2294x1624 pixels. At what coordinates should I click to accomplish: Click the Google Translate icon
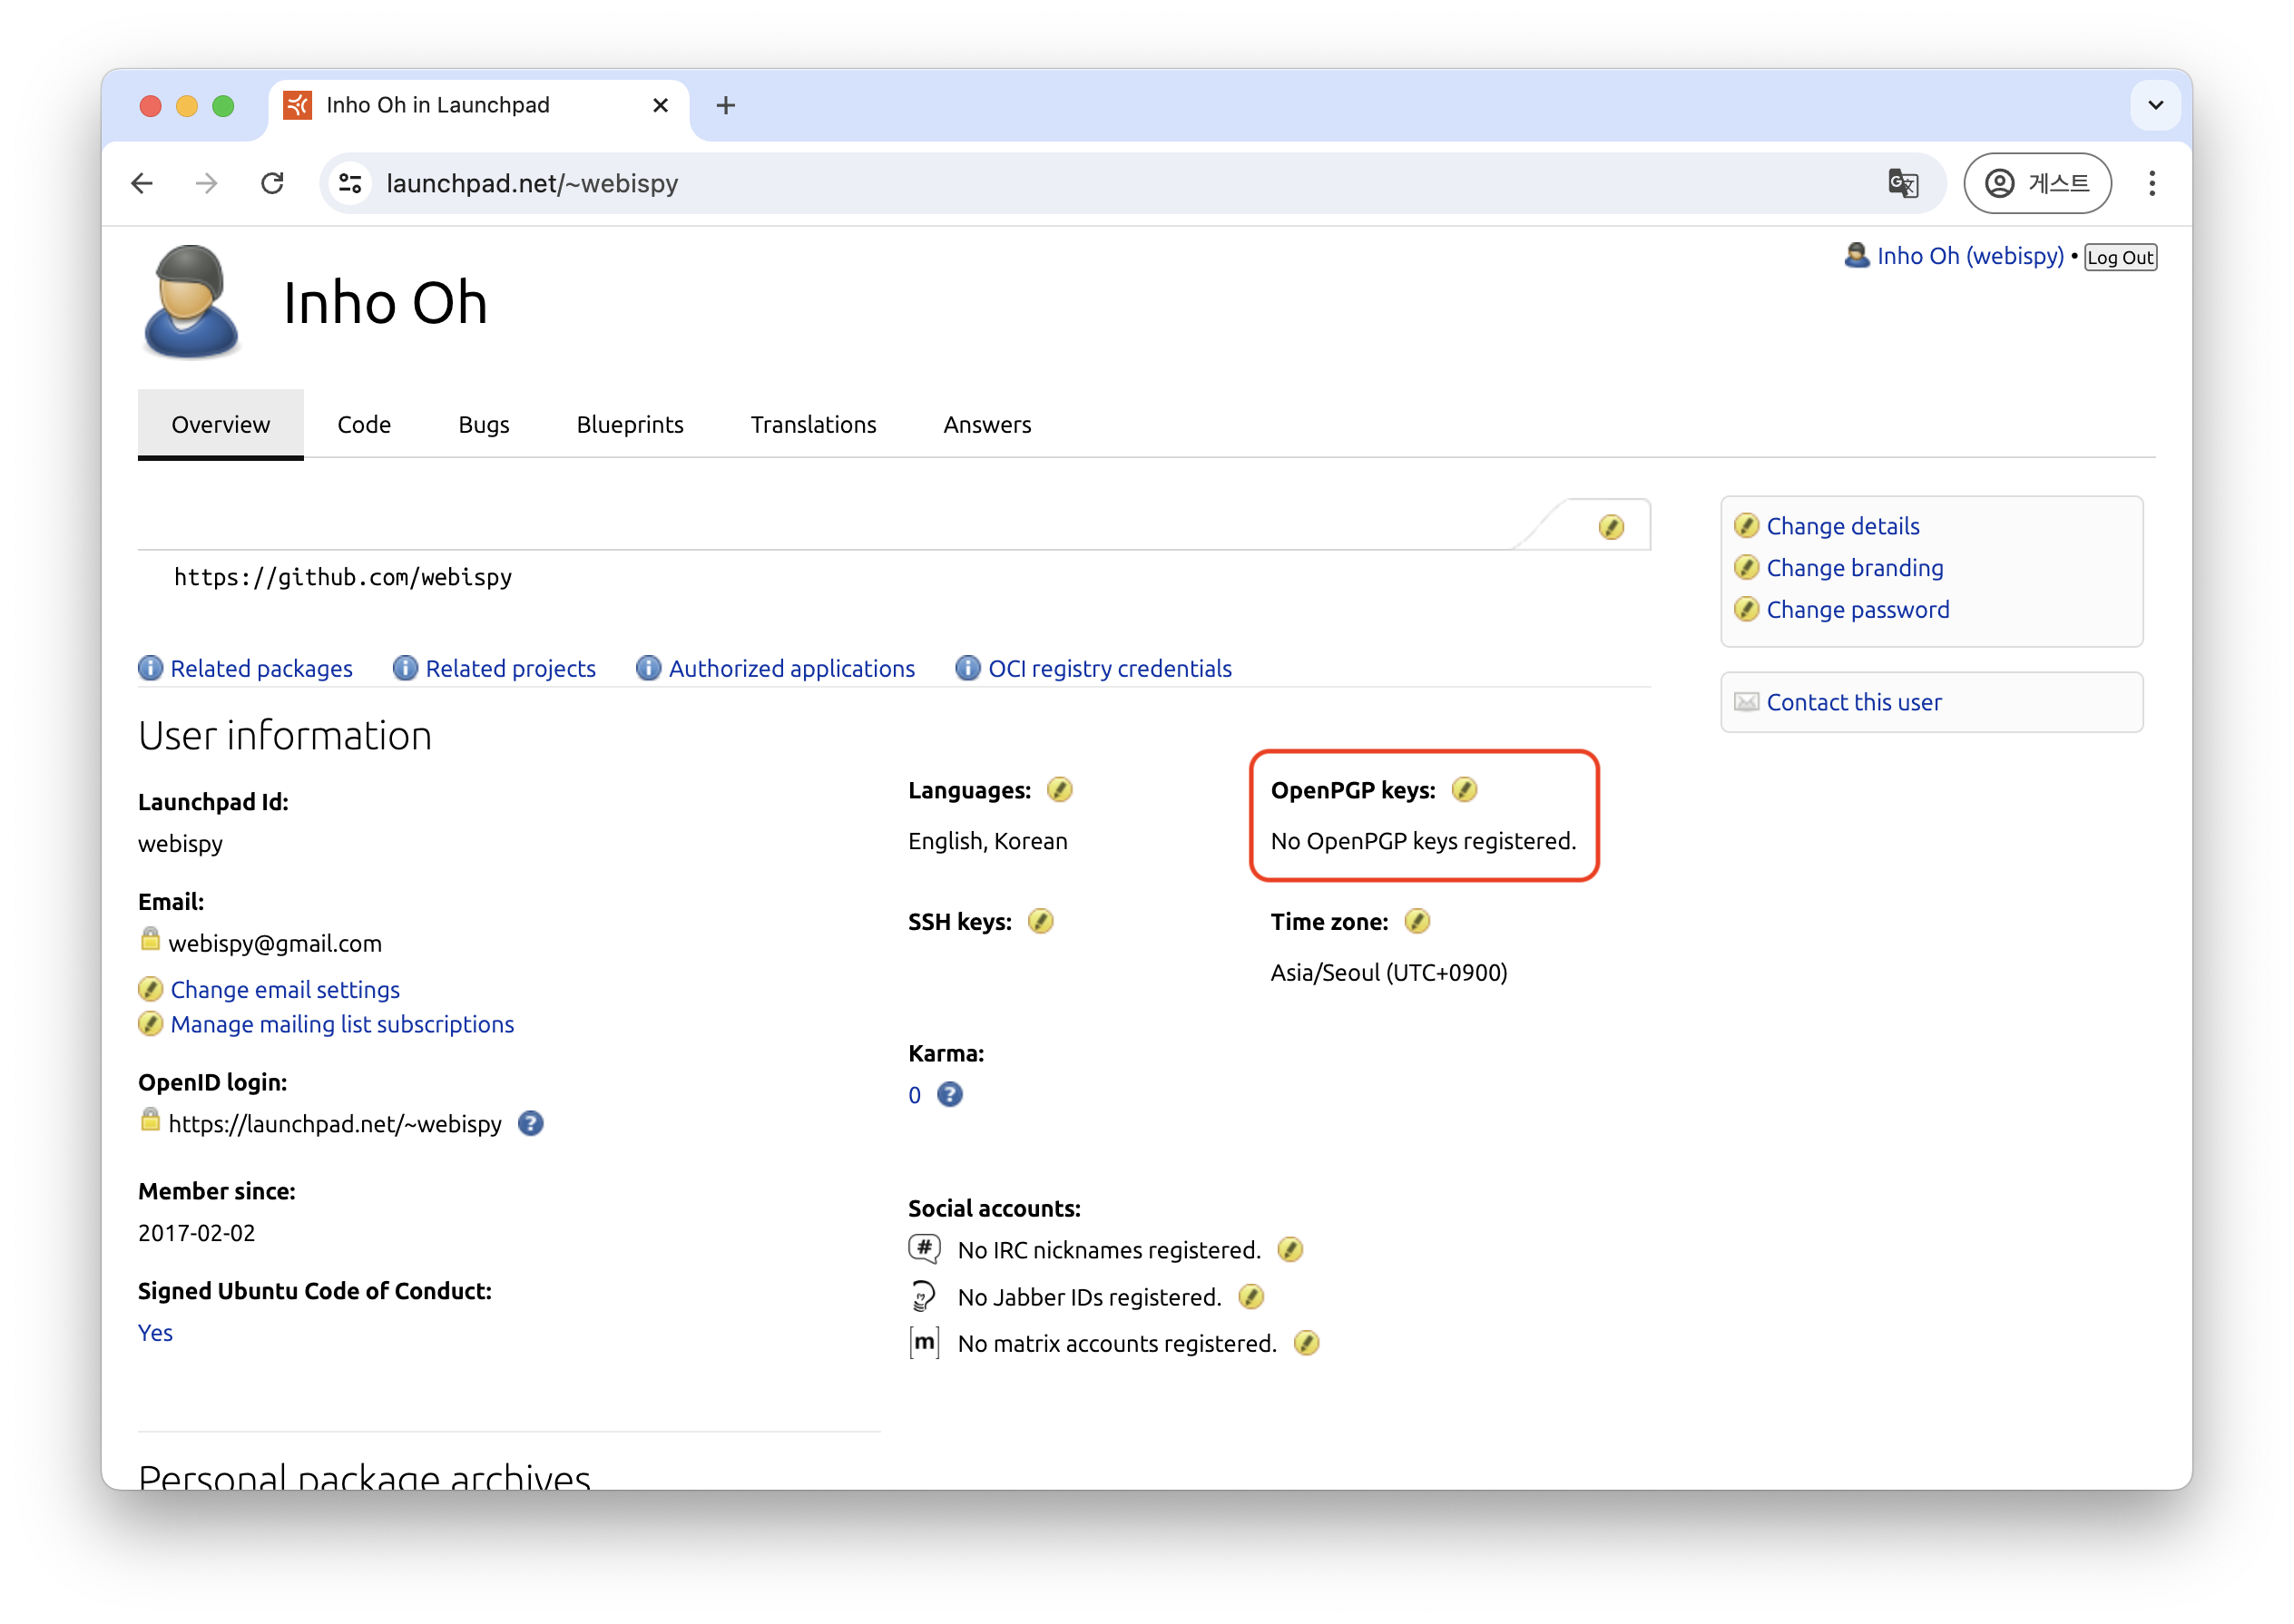(1902, 184)
